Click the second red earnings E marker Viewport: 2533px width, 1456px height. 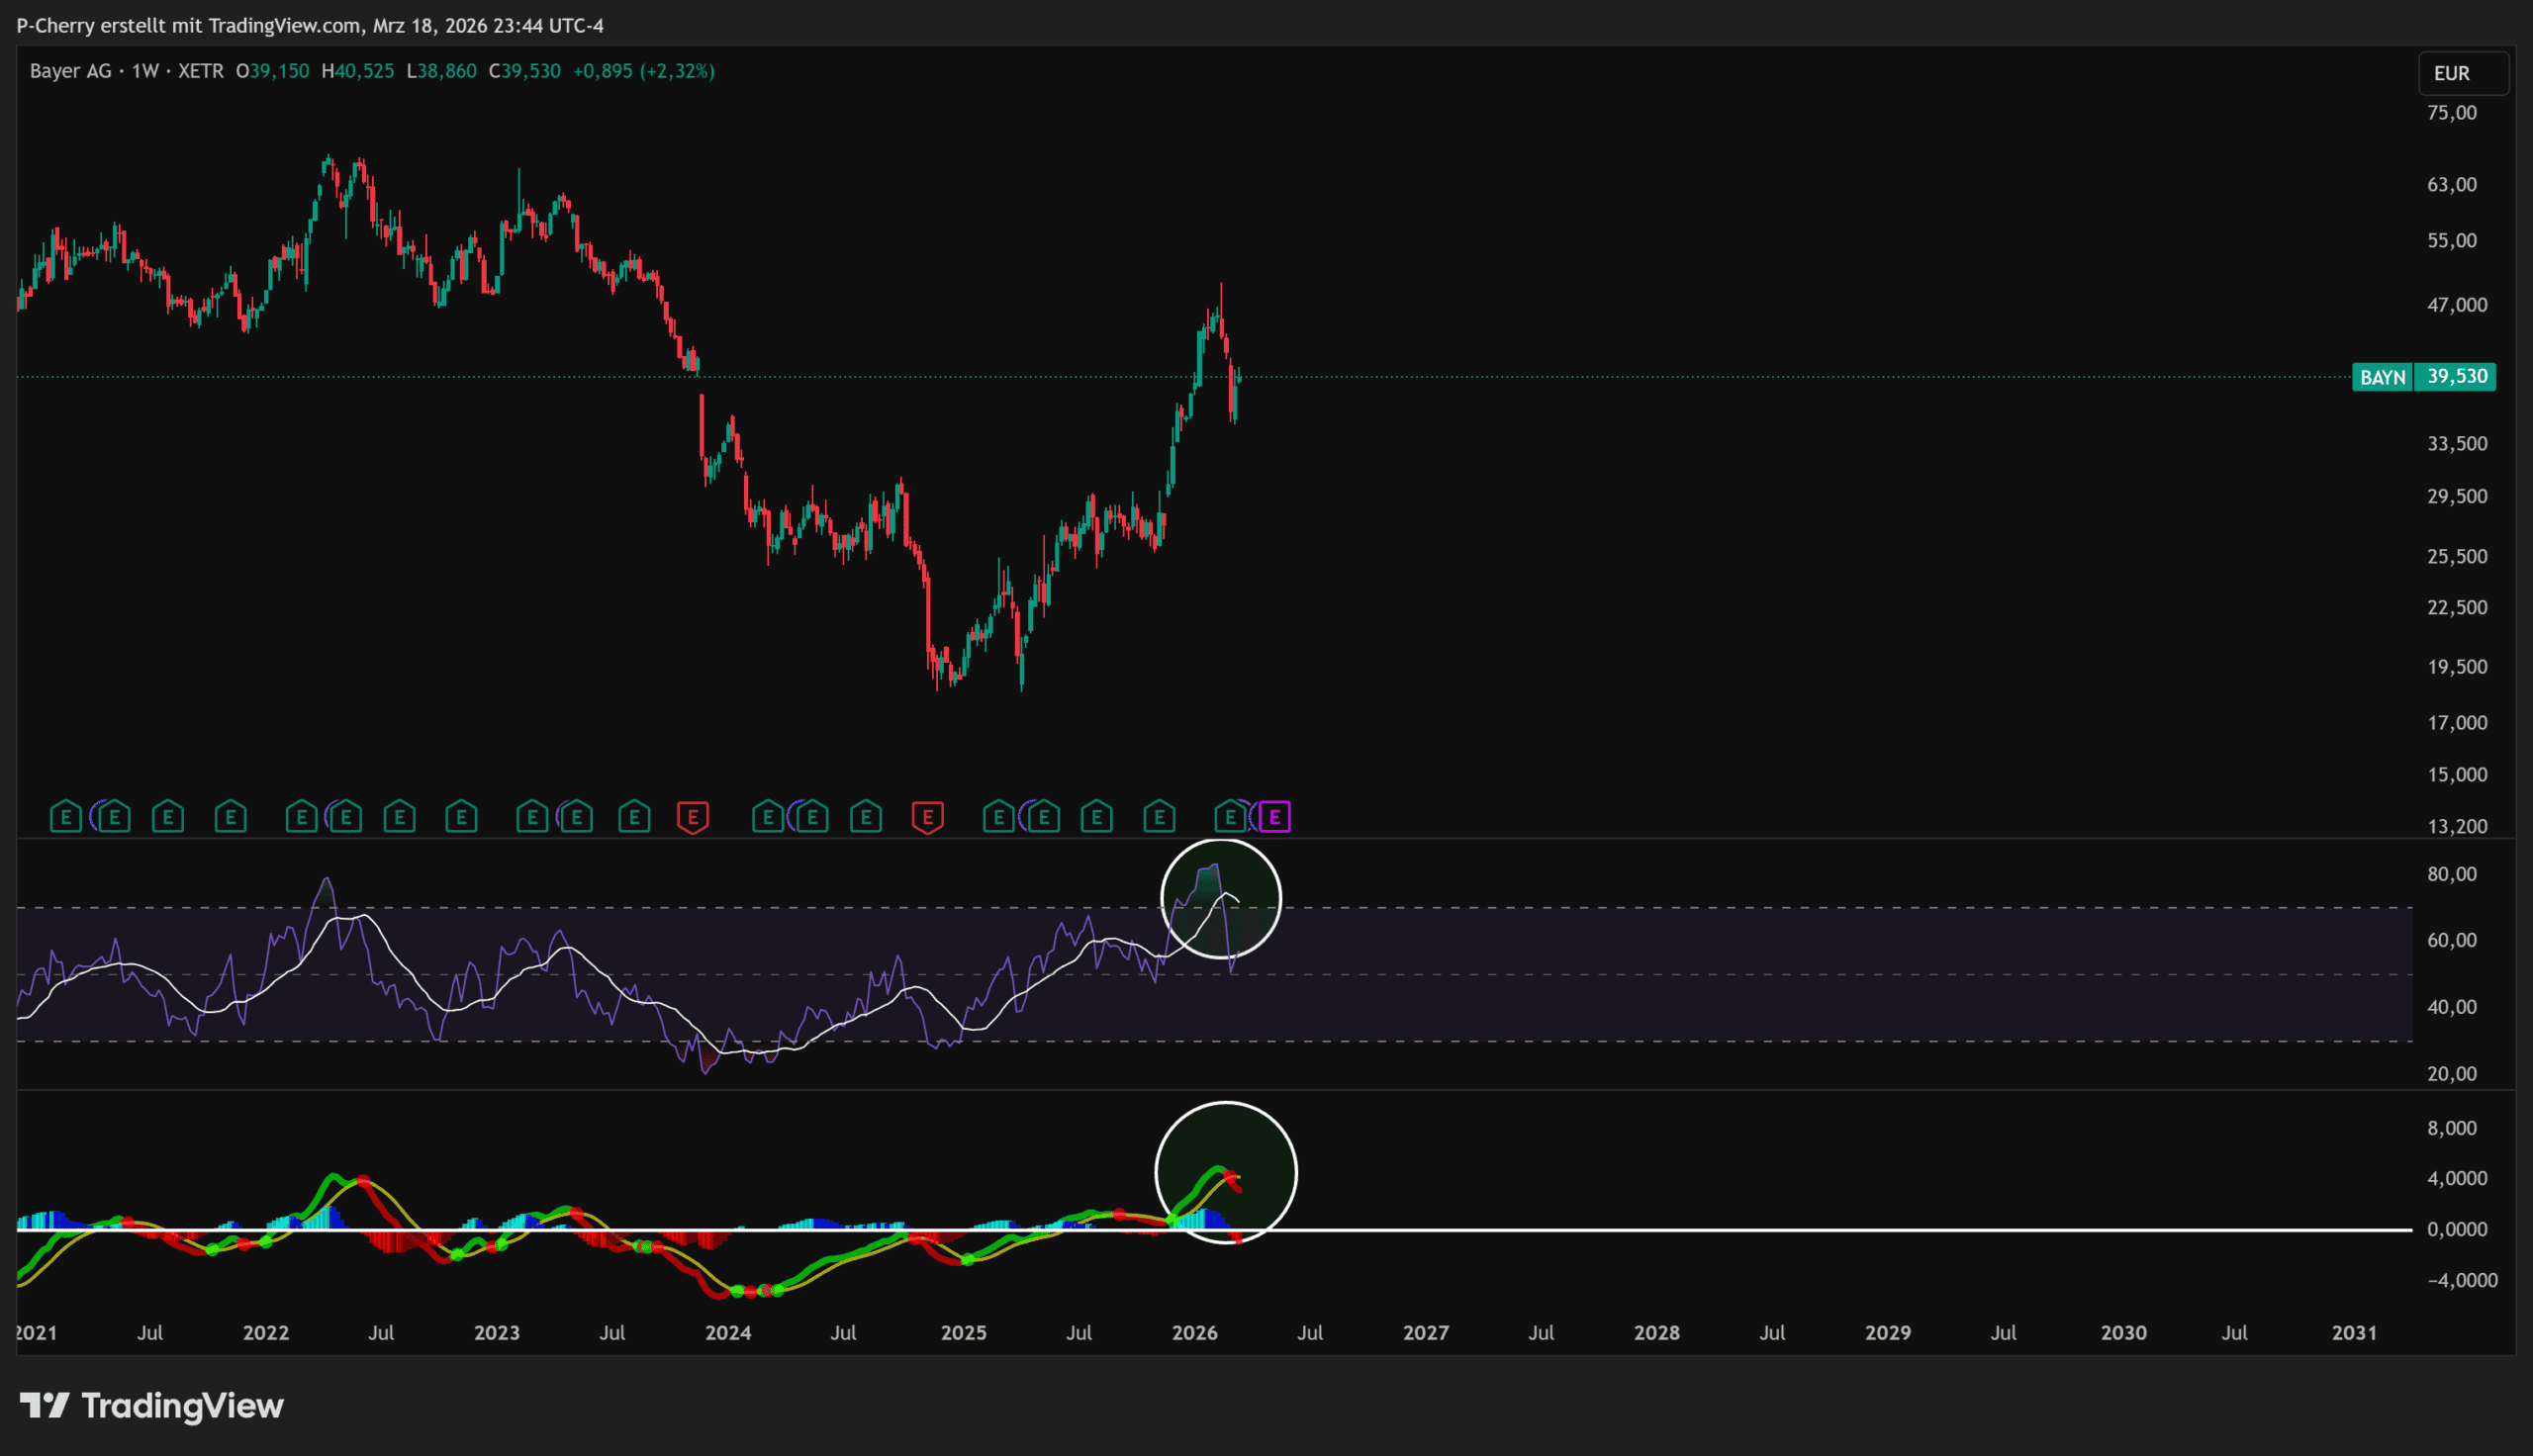928,817
